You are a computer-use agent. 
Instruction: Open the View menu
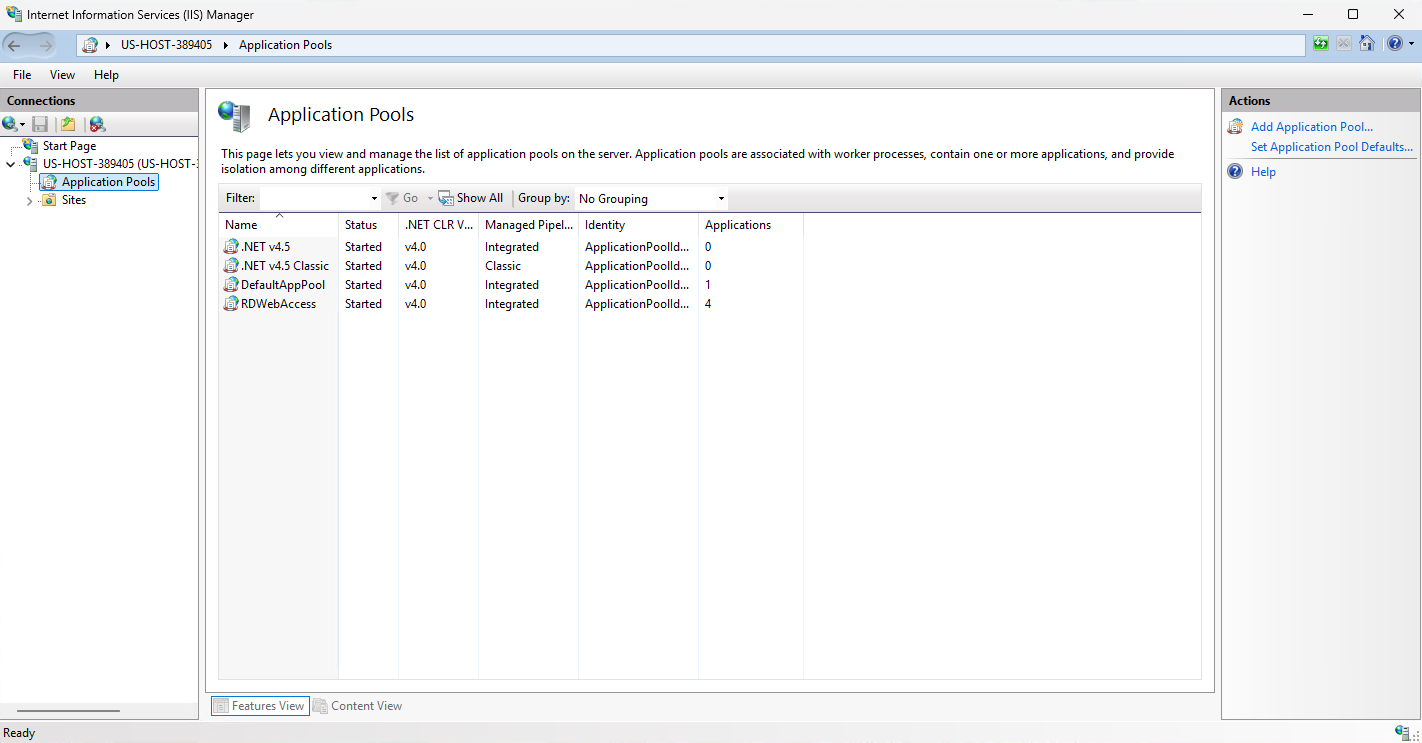click(62, 75)
